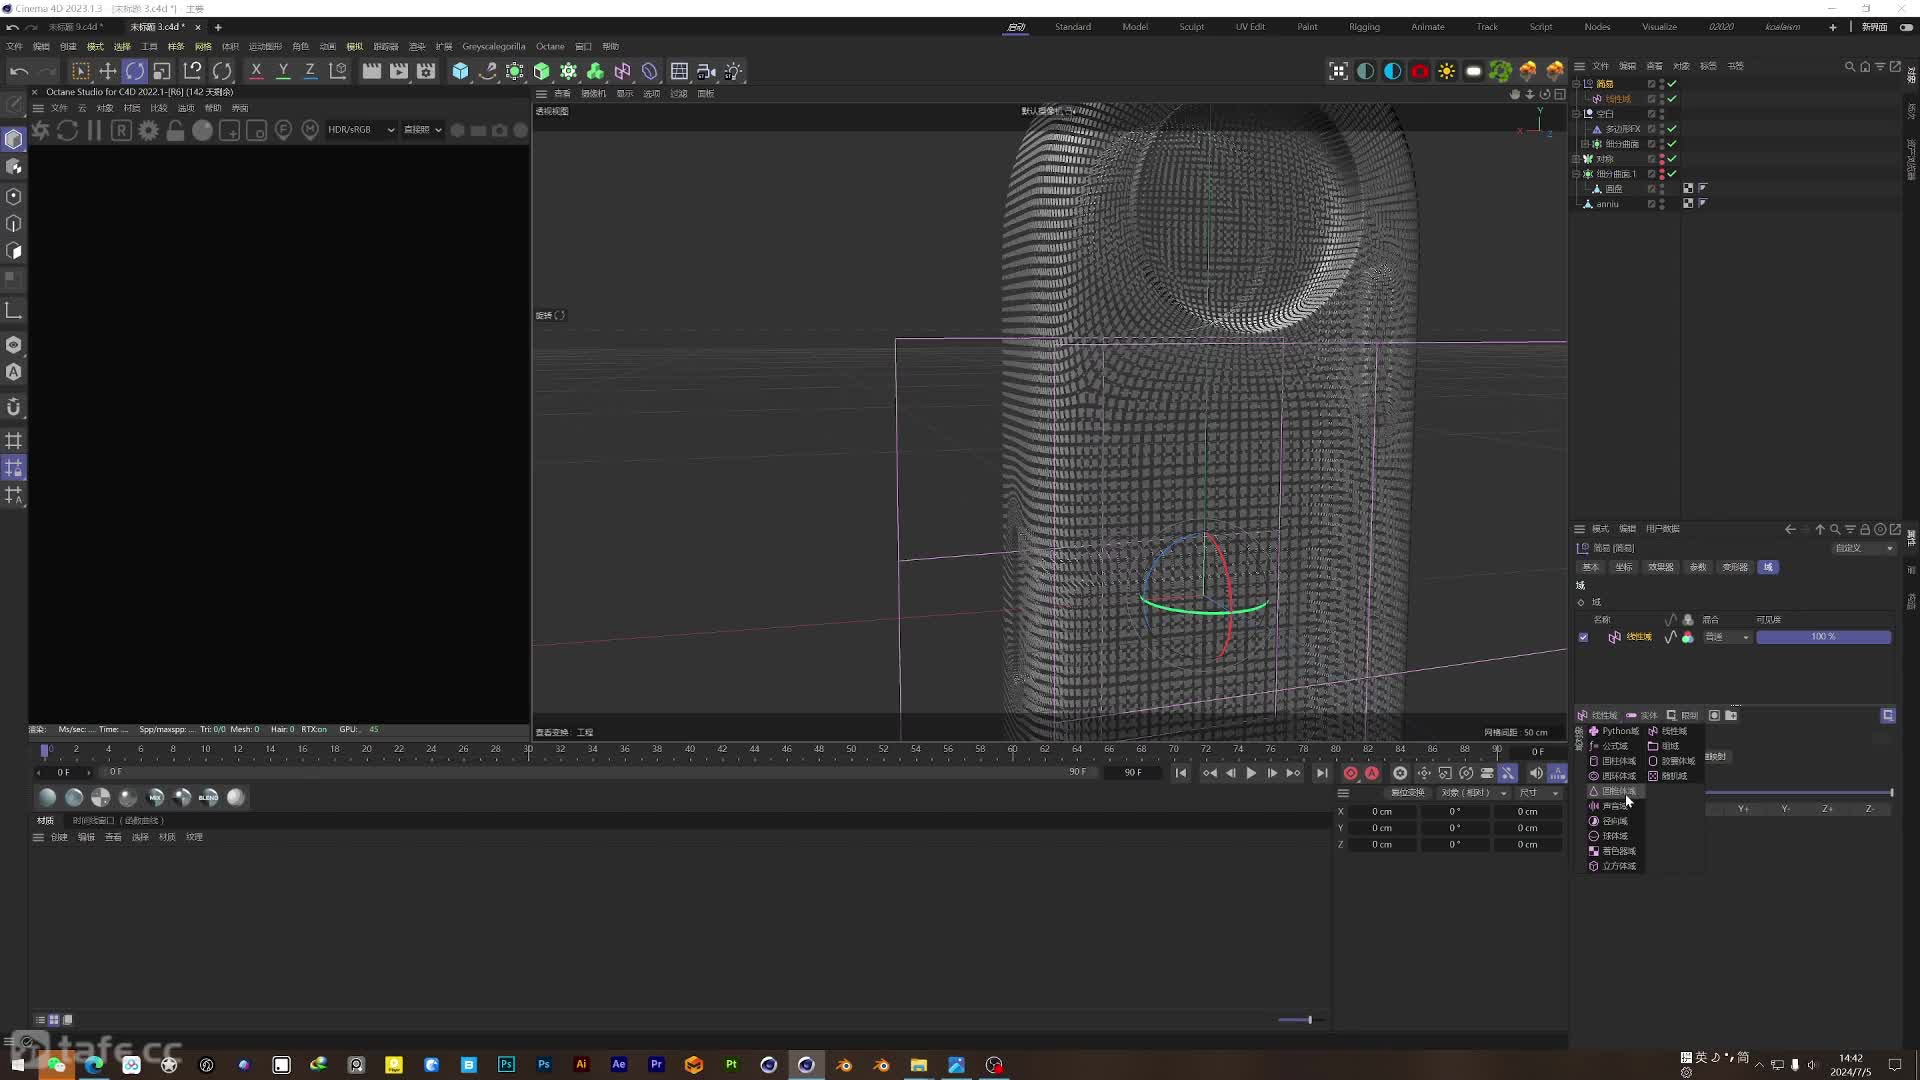This screenshot has width=1920, height=1080.
Task: Open the Greyscalegorilla menu
Action: click(x=493, y=46)
